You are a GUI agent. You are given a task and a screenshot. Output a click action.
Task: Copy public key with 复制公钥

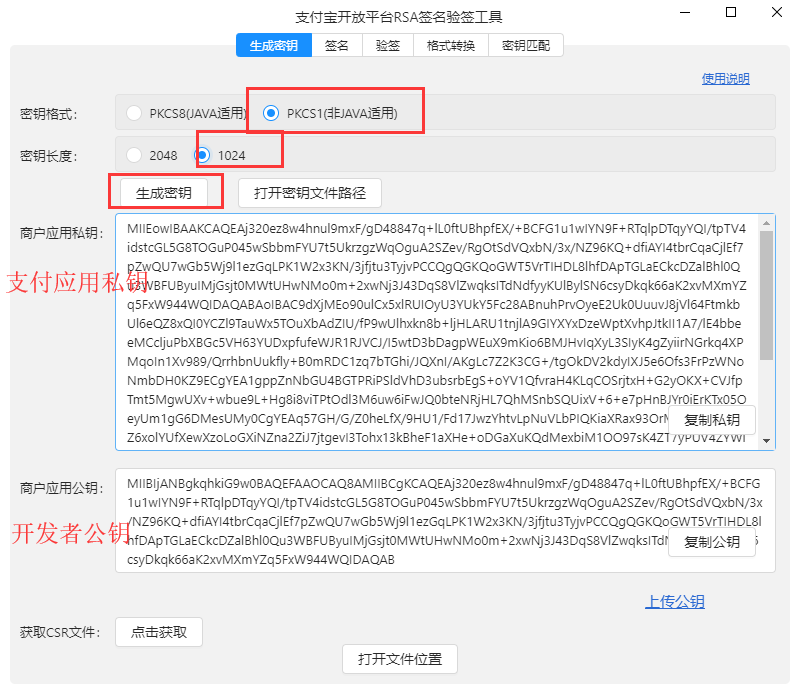pos(712,543)
